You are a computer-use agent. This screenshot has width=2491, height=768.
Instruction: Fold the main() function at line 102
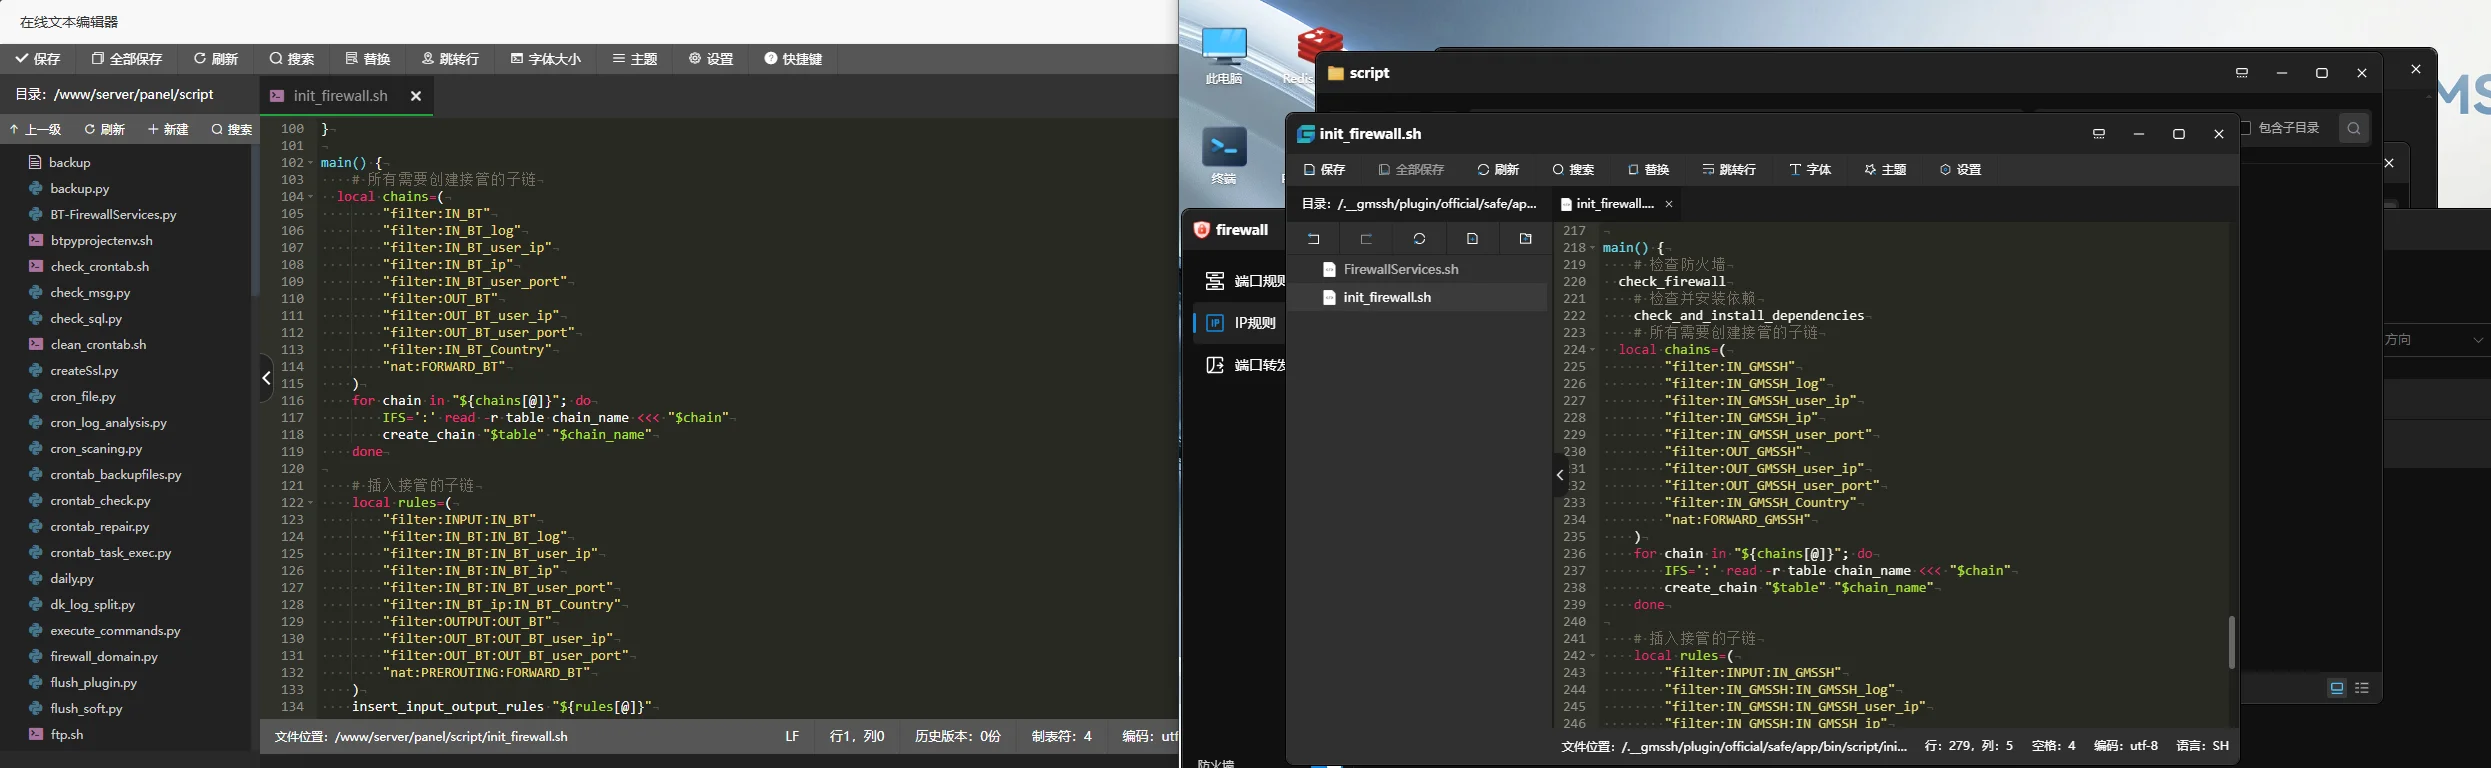point(311,163)
